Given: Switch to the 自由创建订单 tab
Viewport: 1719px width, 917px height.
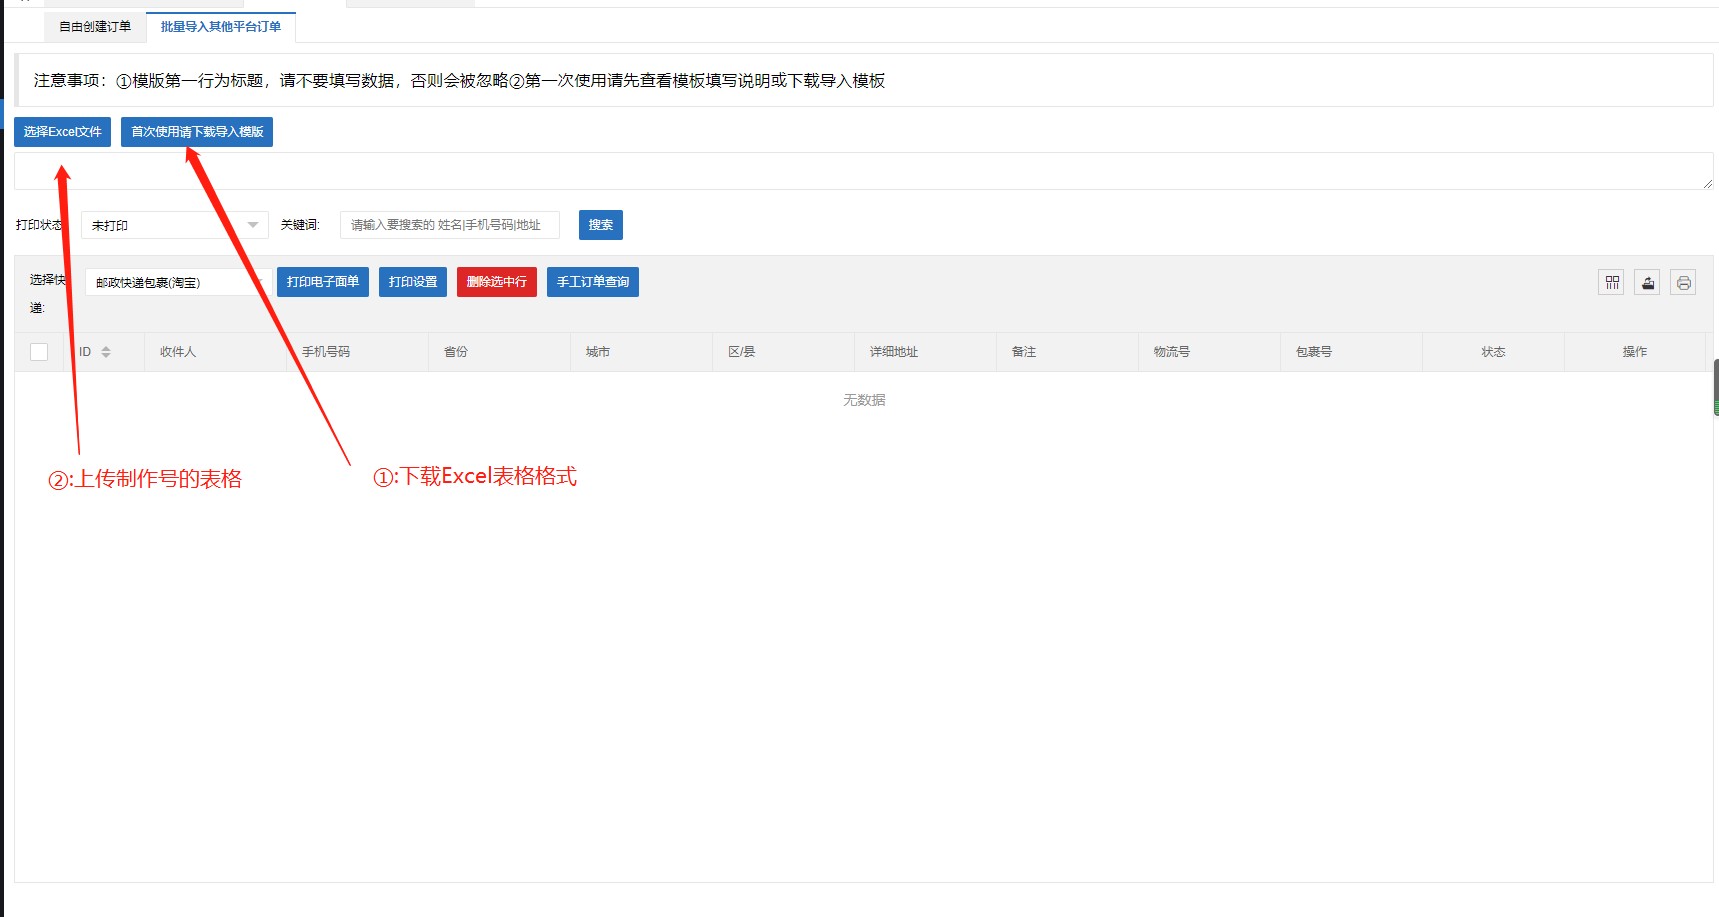Looking at the screenshot, I should click(x=95, y=27).
